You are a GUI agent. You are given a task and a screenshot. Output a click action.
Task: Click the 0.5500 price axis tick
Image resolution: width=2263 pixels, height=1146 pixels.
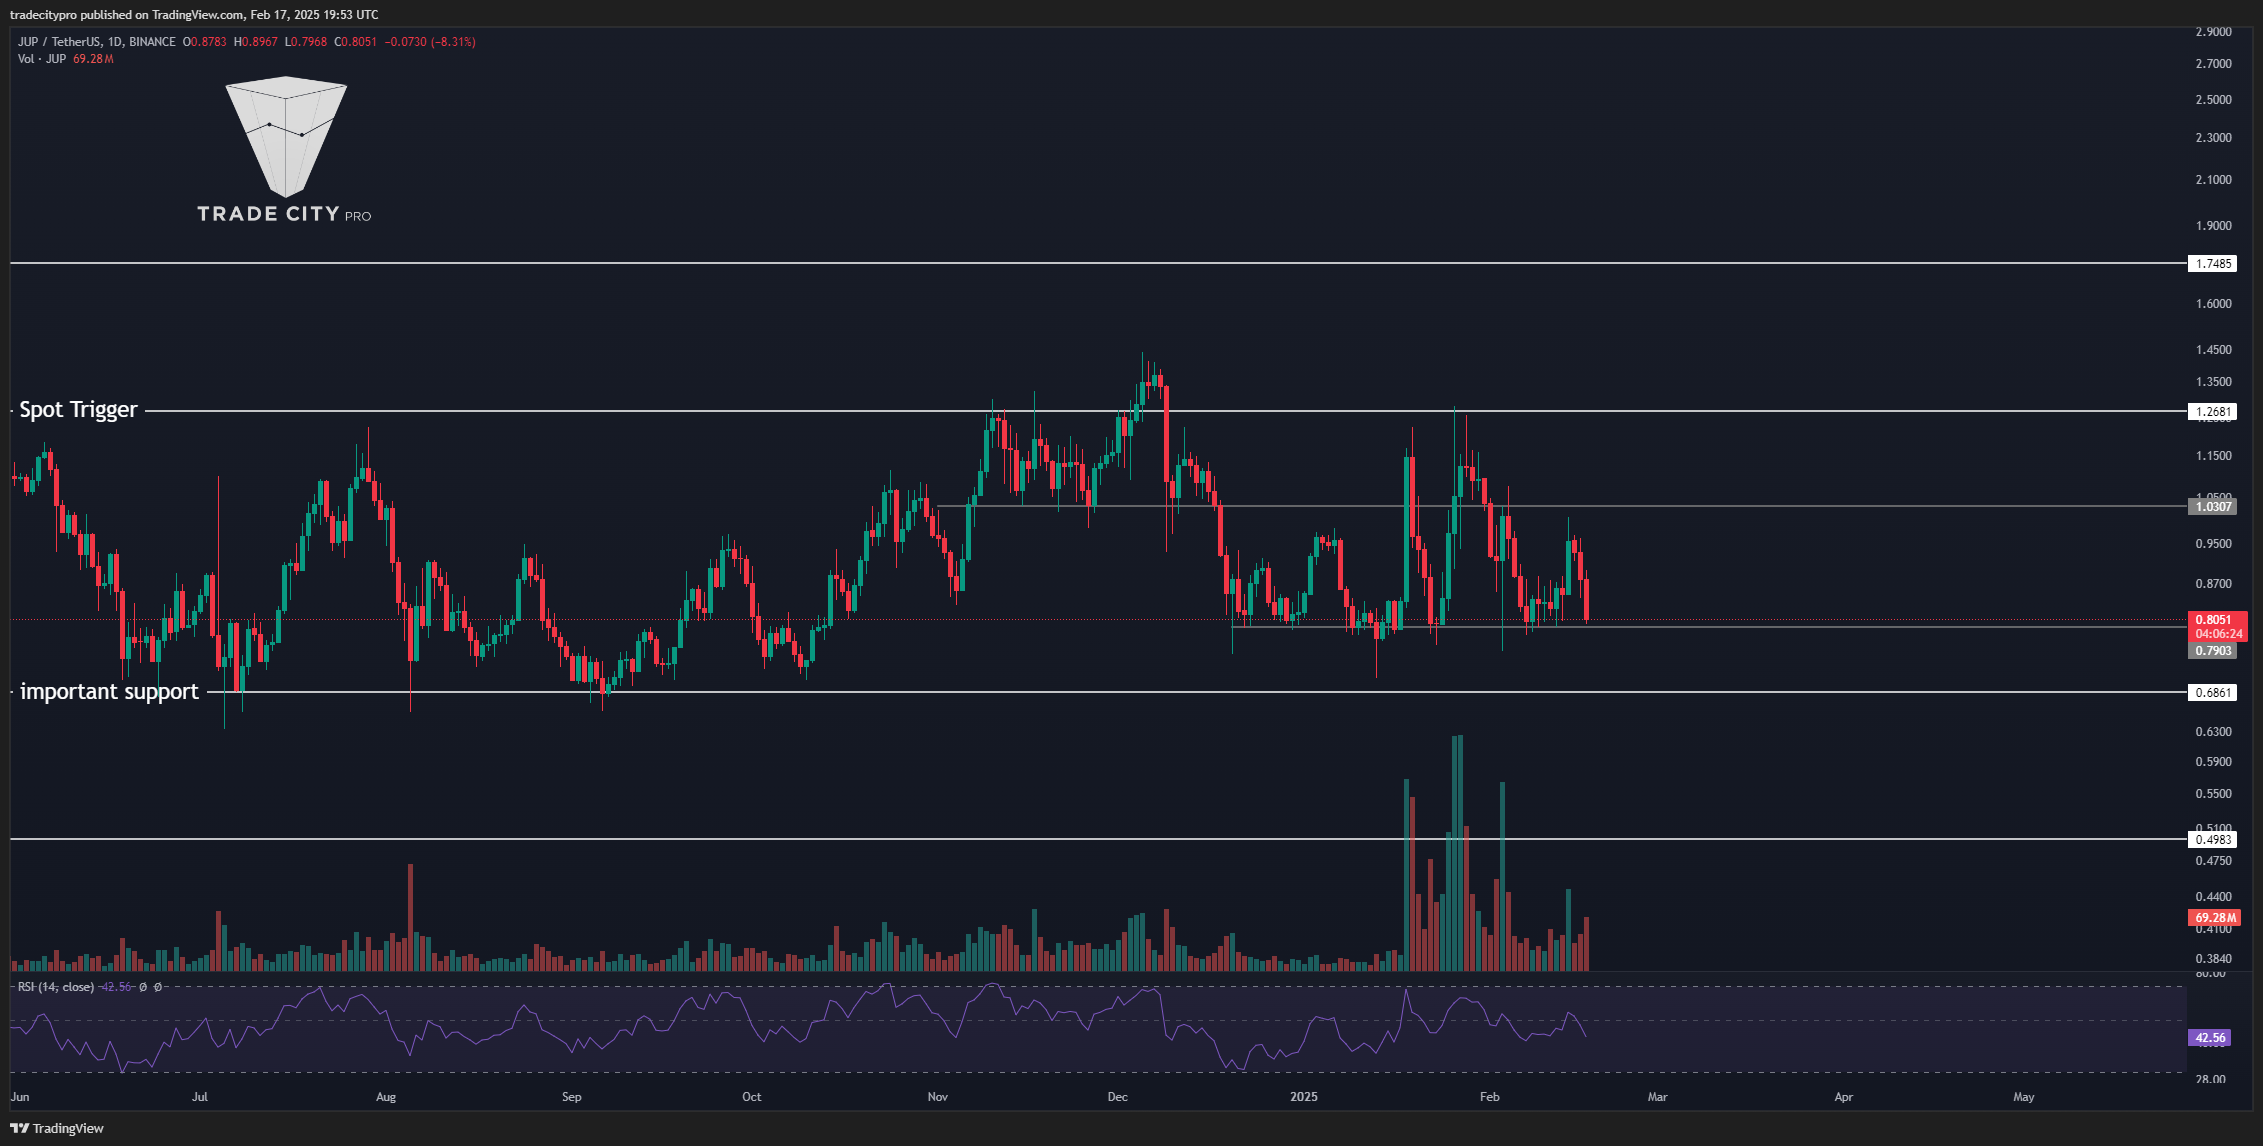pyautogui.click(x=2213, y=794)
